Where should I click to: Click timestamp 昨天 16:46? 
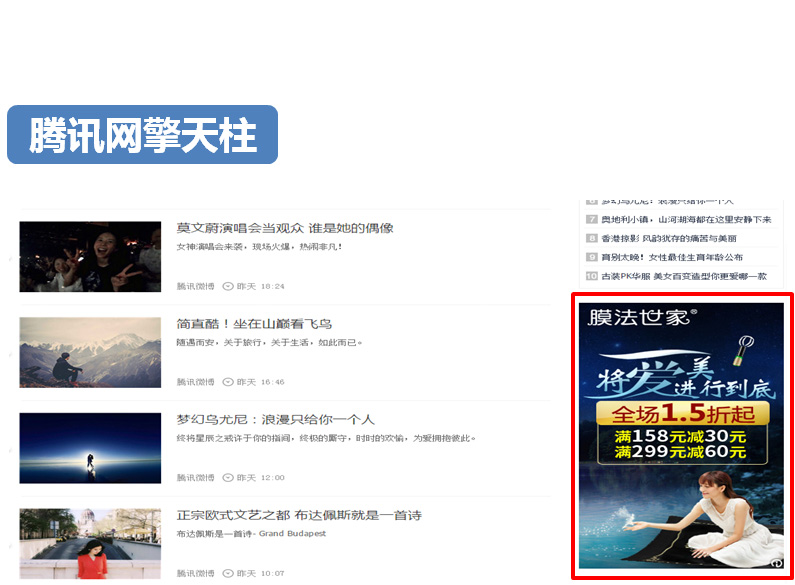[x=261, y=382]
